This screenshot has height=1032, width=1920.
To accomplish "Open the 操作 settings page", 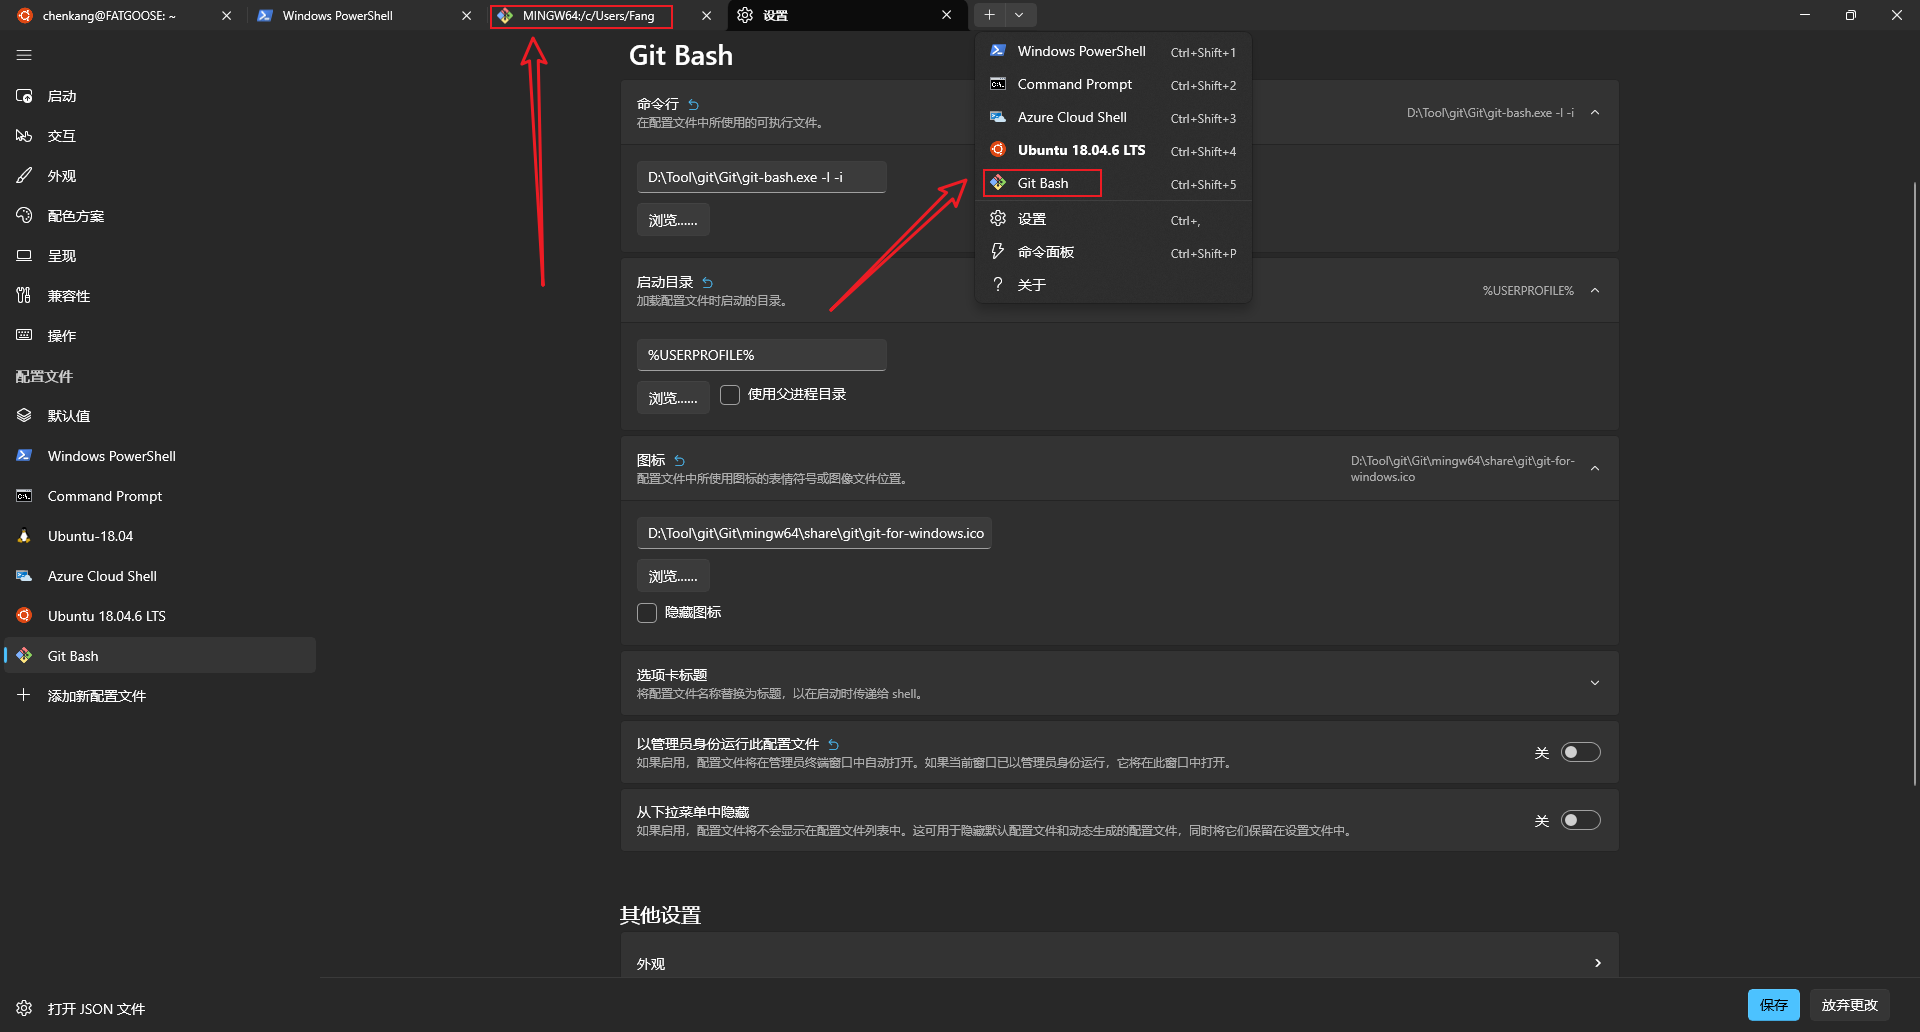I will [x=160, y=336].
